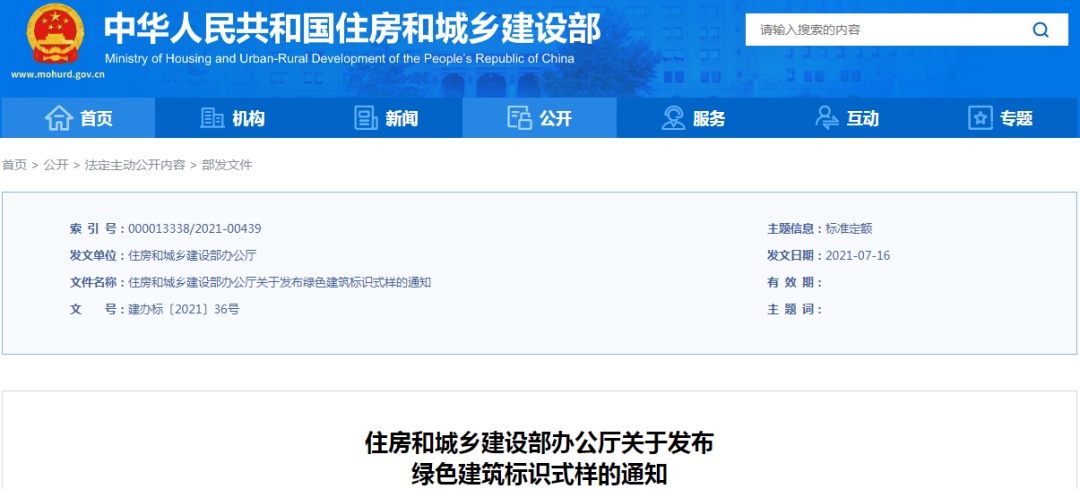Click the star icon beside 专题

[x=980, y=118]
